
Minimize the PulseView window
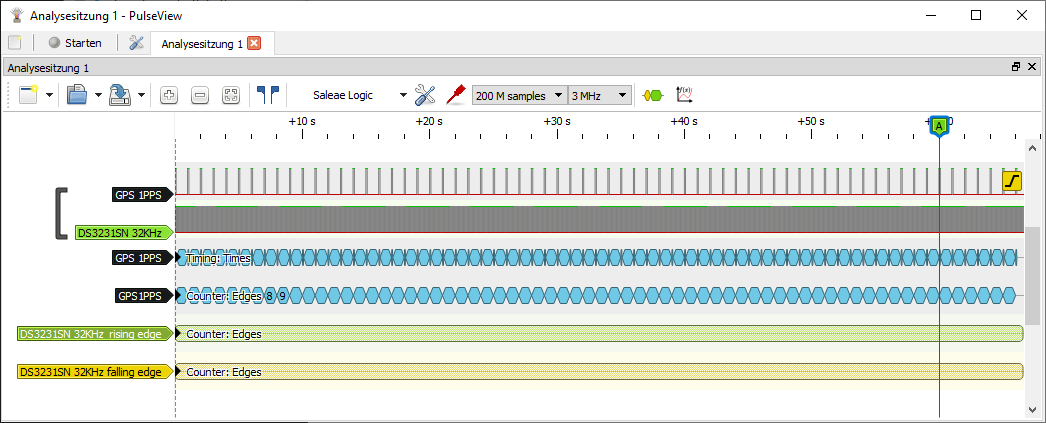[x=930, y=15]
